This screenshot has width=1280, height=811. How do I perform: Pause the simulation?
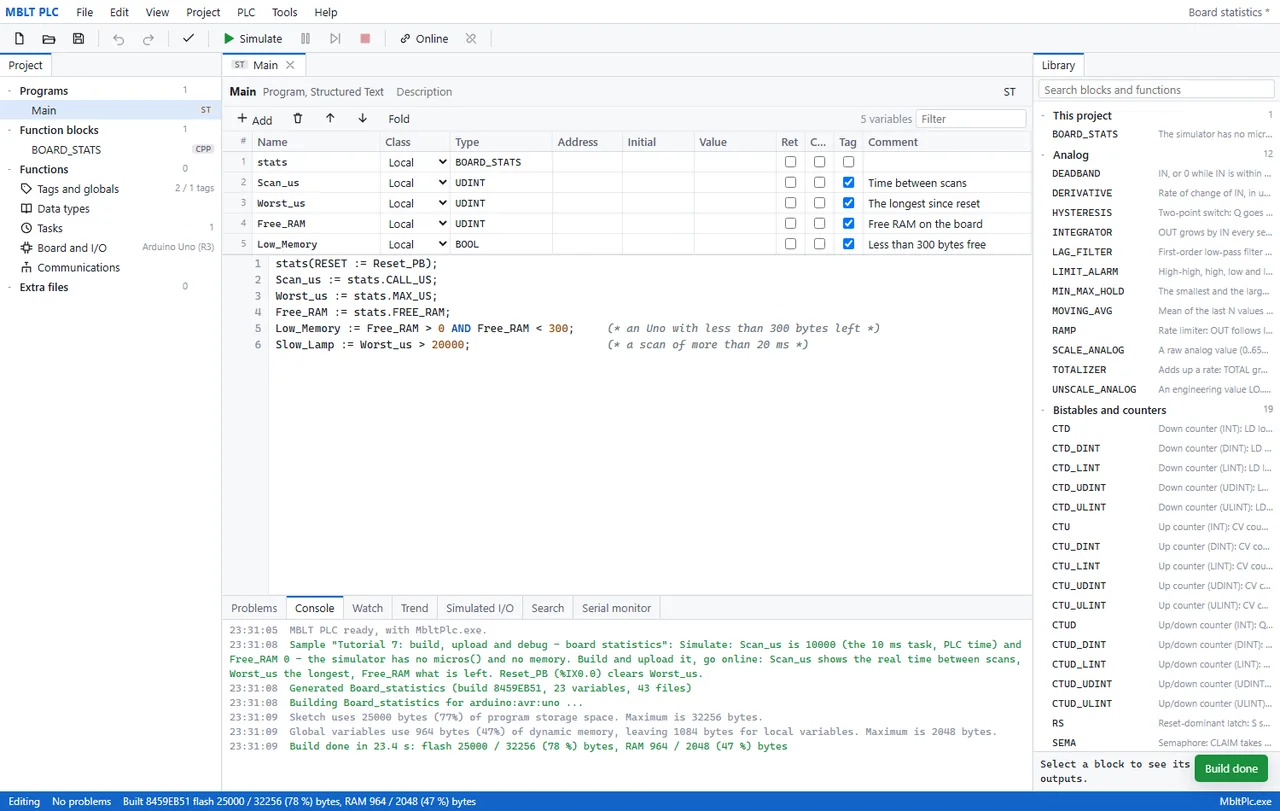[x=306, y=38]
